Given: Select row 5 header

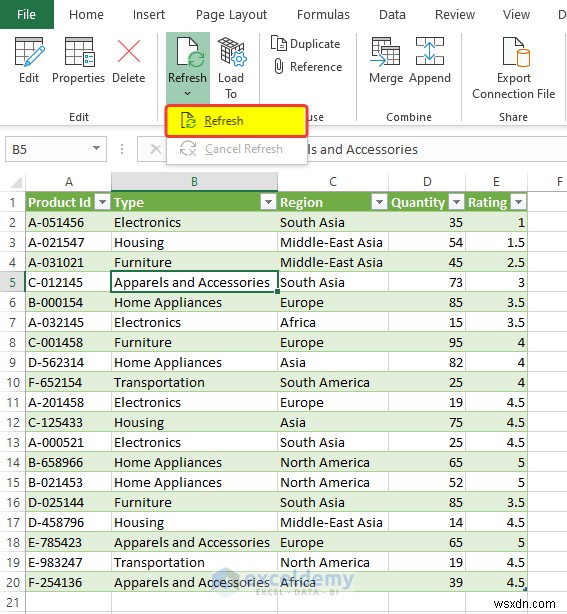Looking at the screenshot, I should coord(13,282).
